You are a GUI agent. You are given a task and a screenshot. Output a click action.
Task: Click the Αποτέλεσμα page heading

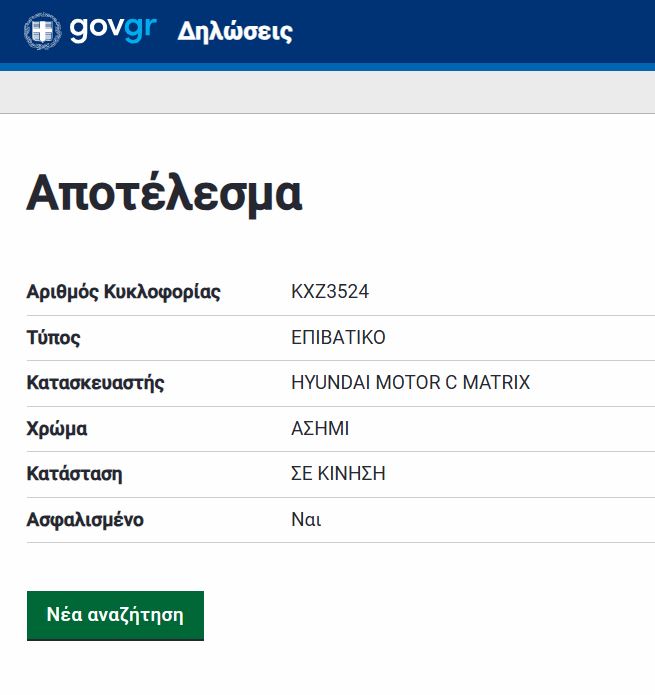click(x=164, y=194)
